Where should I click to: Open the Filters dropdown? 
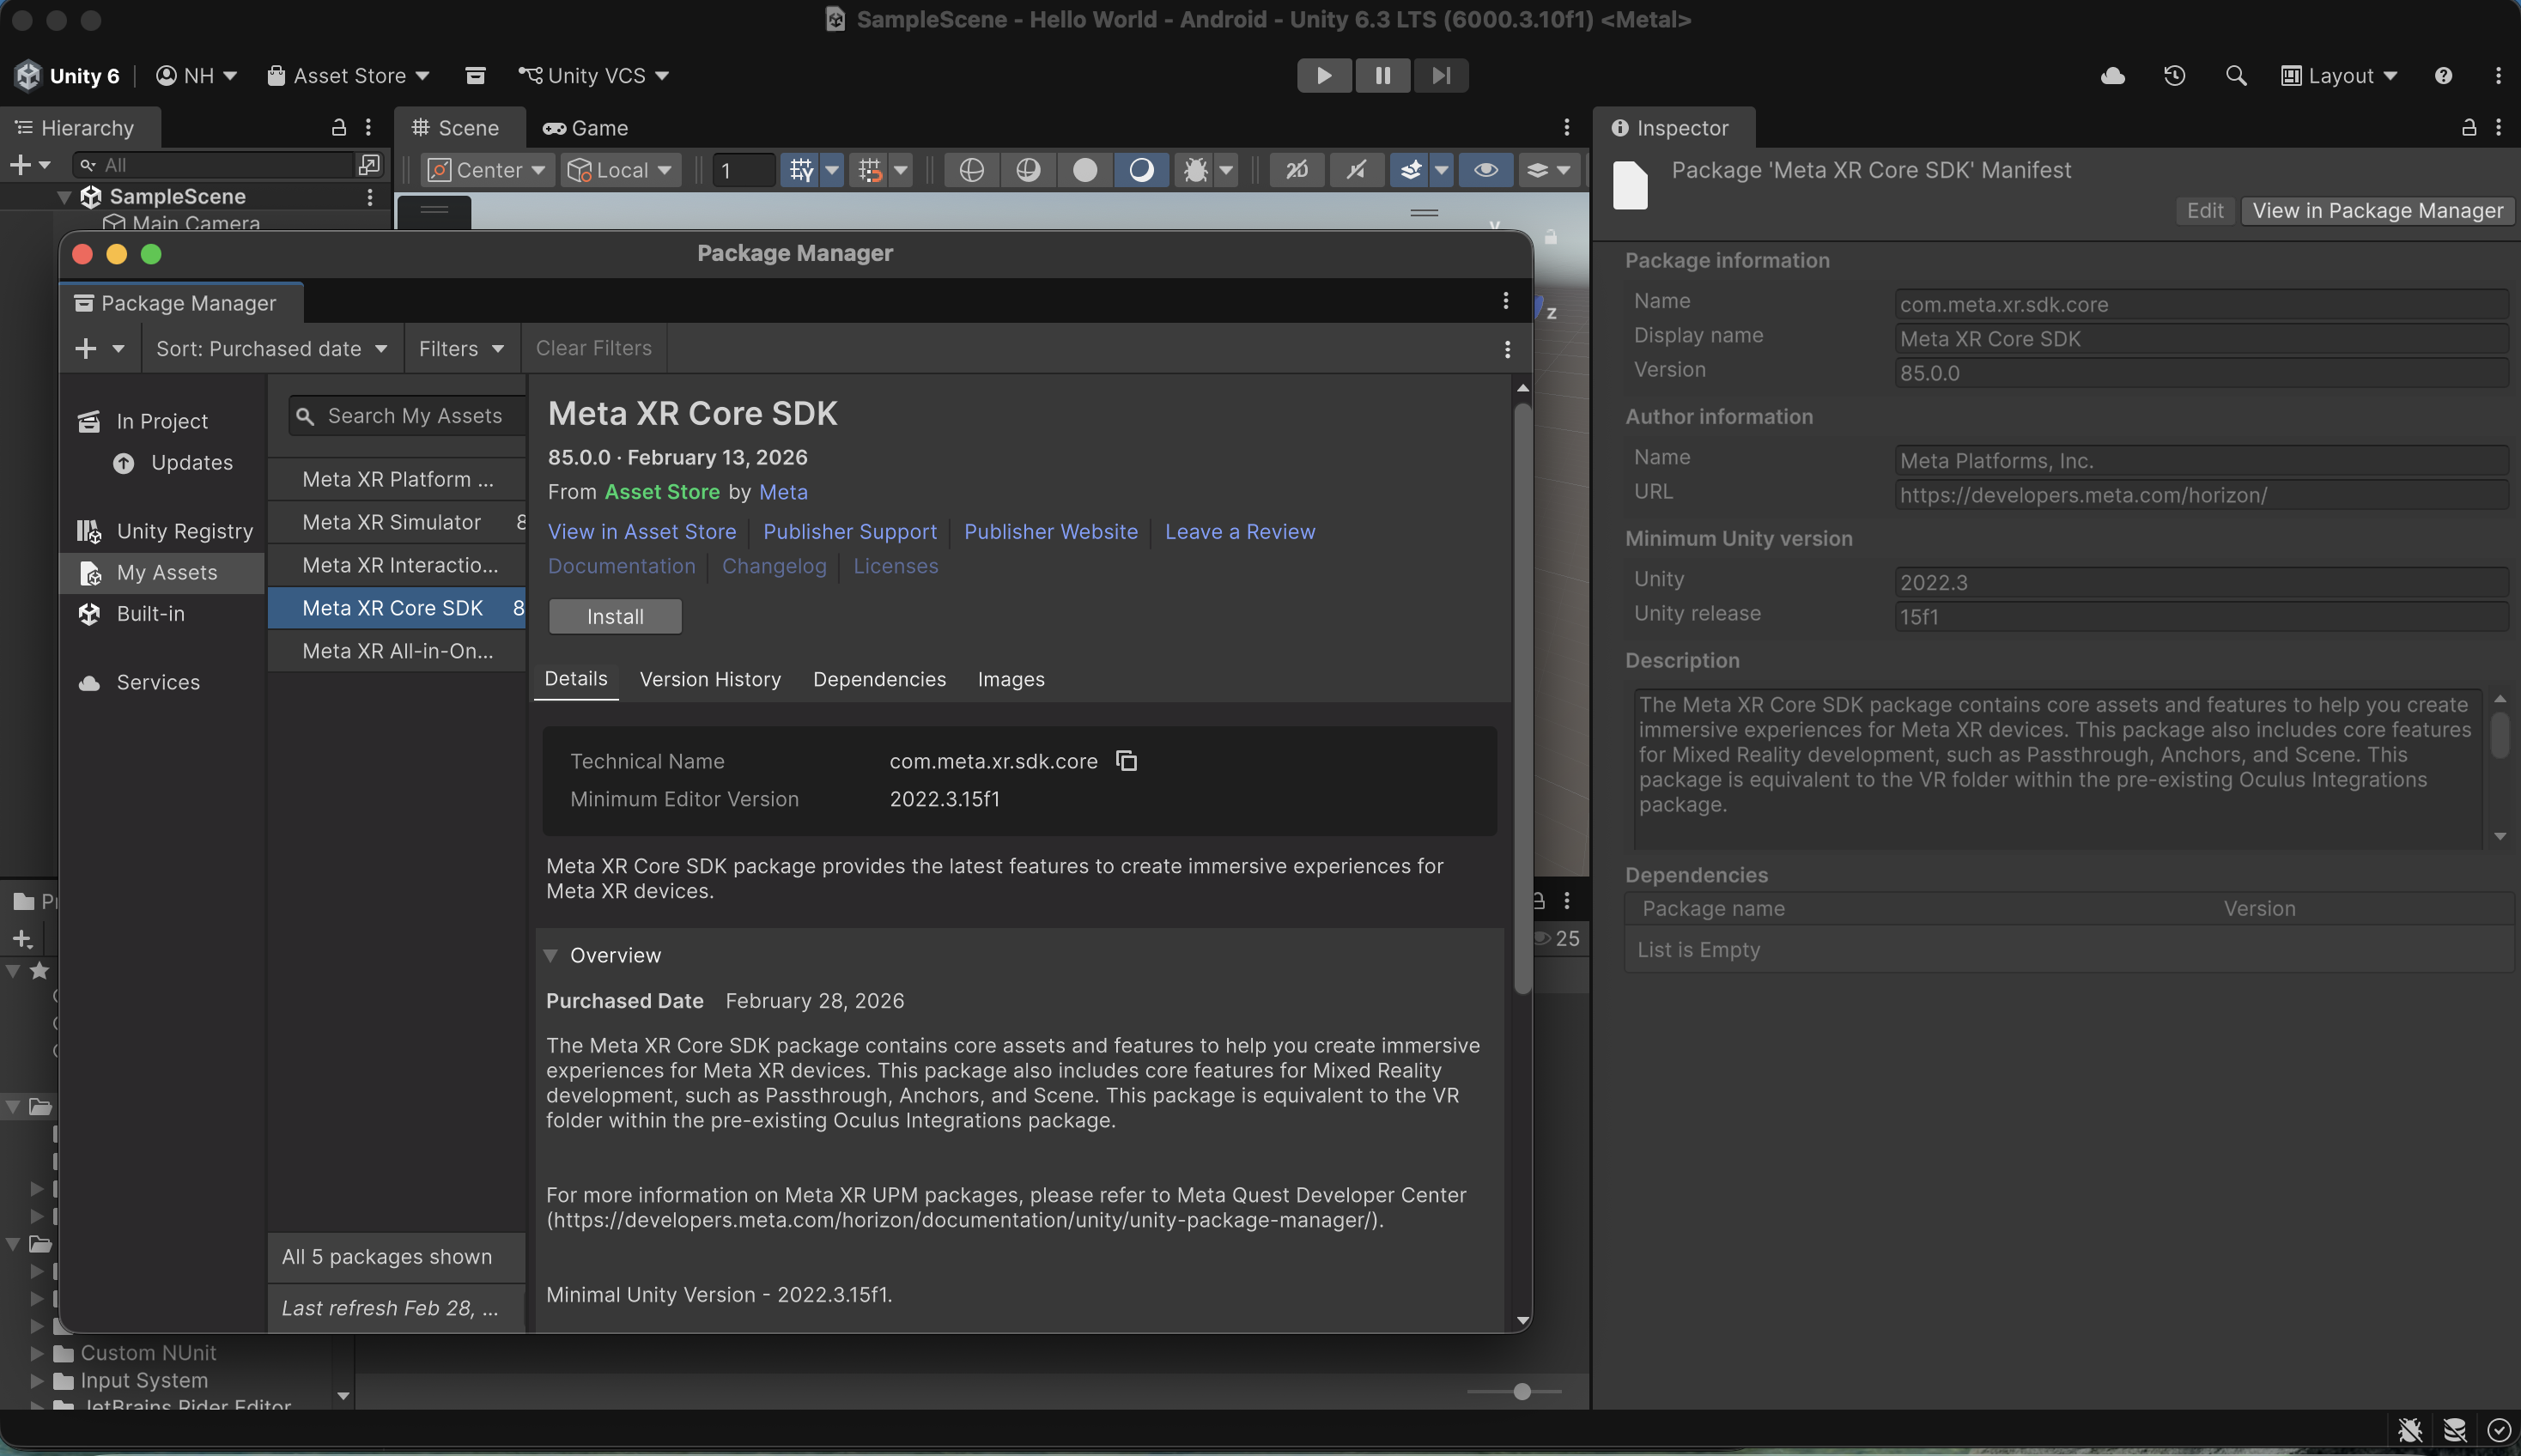click(x=461, y=348)
